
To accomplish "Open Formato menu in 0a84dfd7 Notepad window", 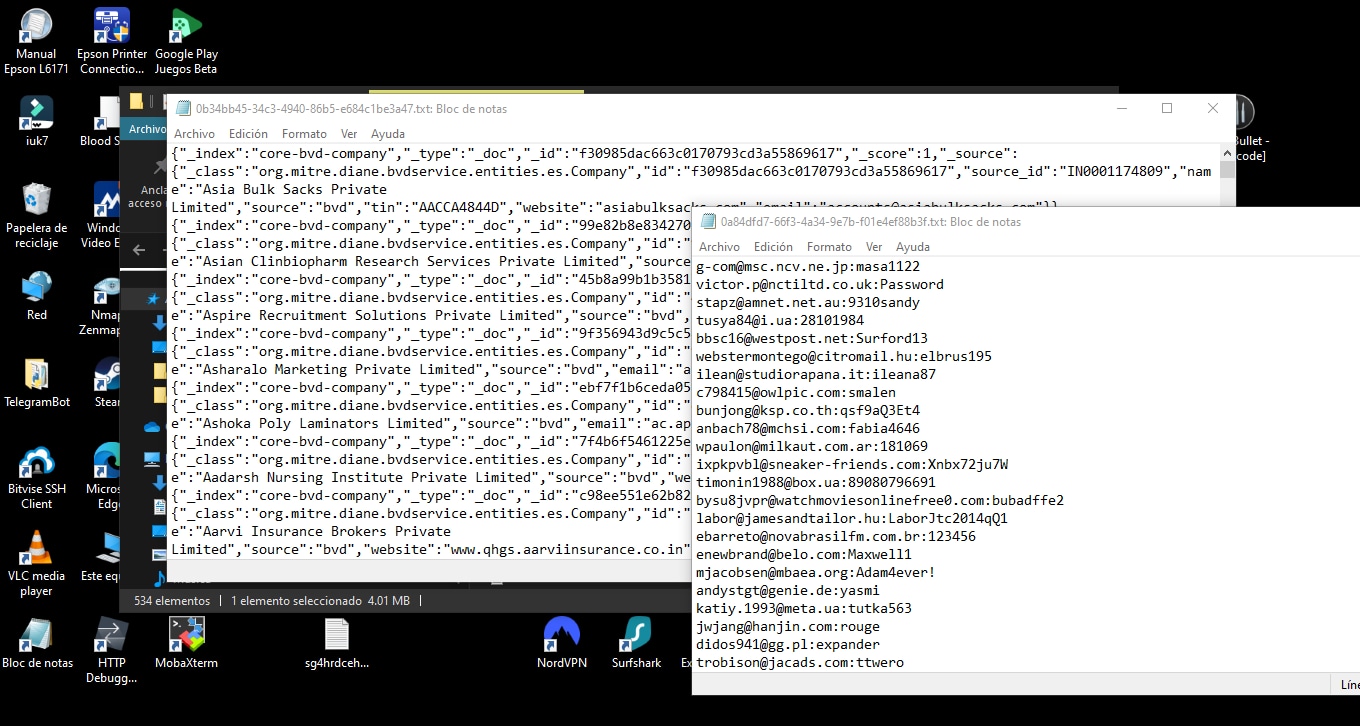I will (x=829, y=247).
